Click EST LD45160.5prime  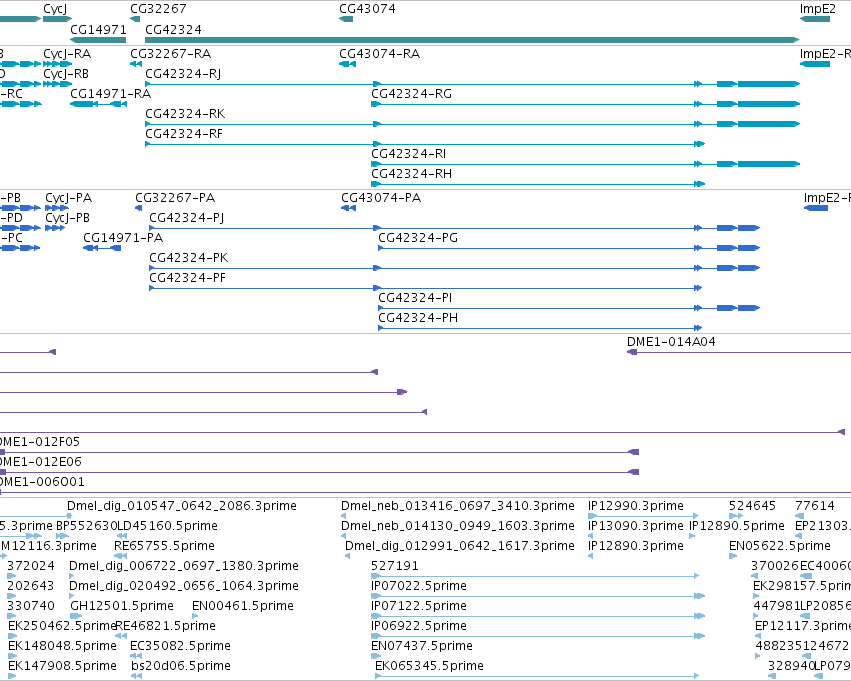(x=167, y=526)
